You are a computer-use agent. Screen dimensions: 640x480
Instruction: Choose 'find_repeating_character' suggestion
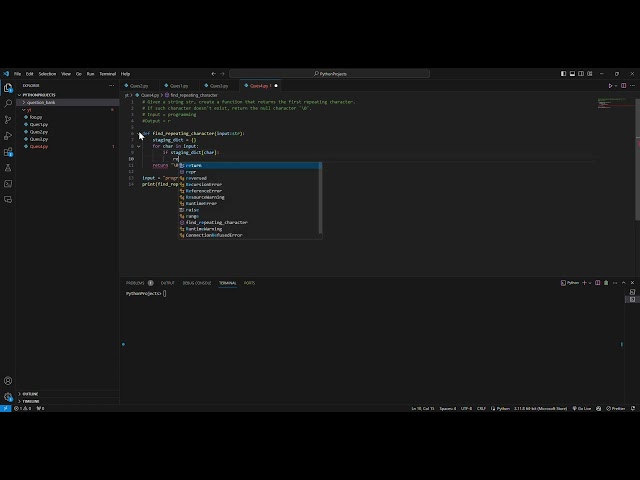click(x=250, y=222)
